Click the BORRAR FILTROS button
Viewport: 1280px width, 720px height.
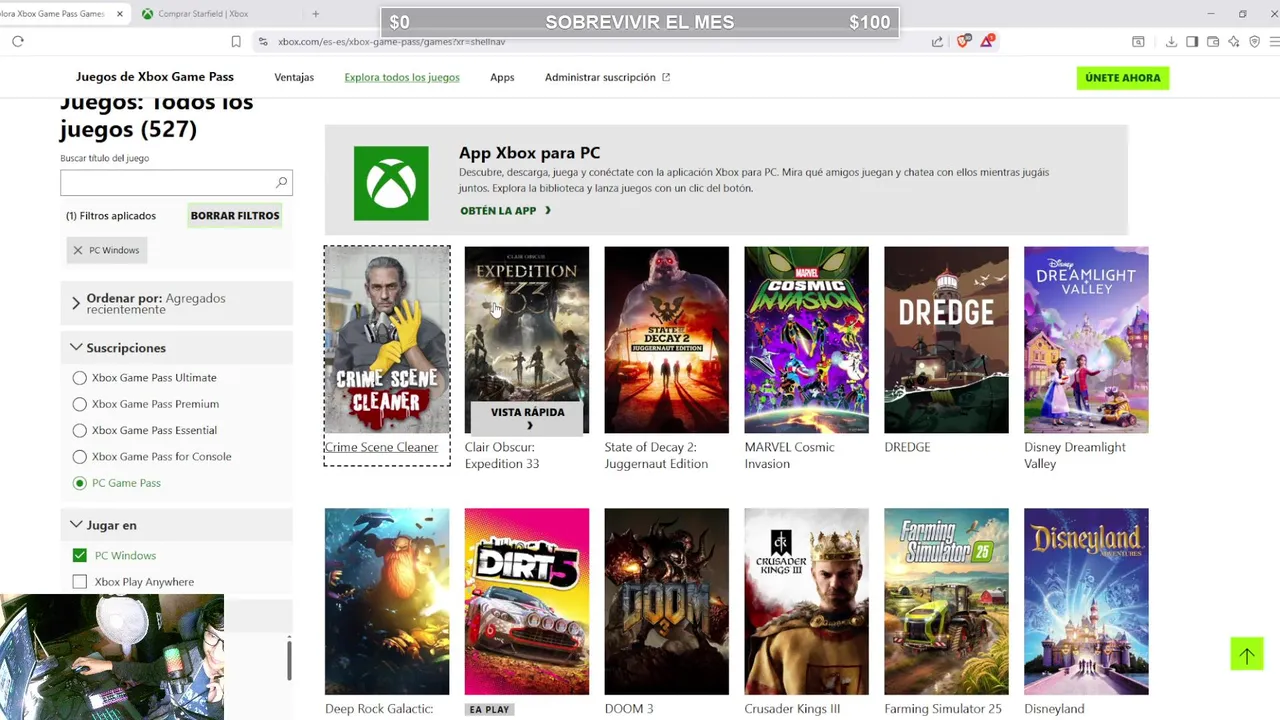(x=235, y=215)
